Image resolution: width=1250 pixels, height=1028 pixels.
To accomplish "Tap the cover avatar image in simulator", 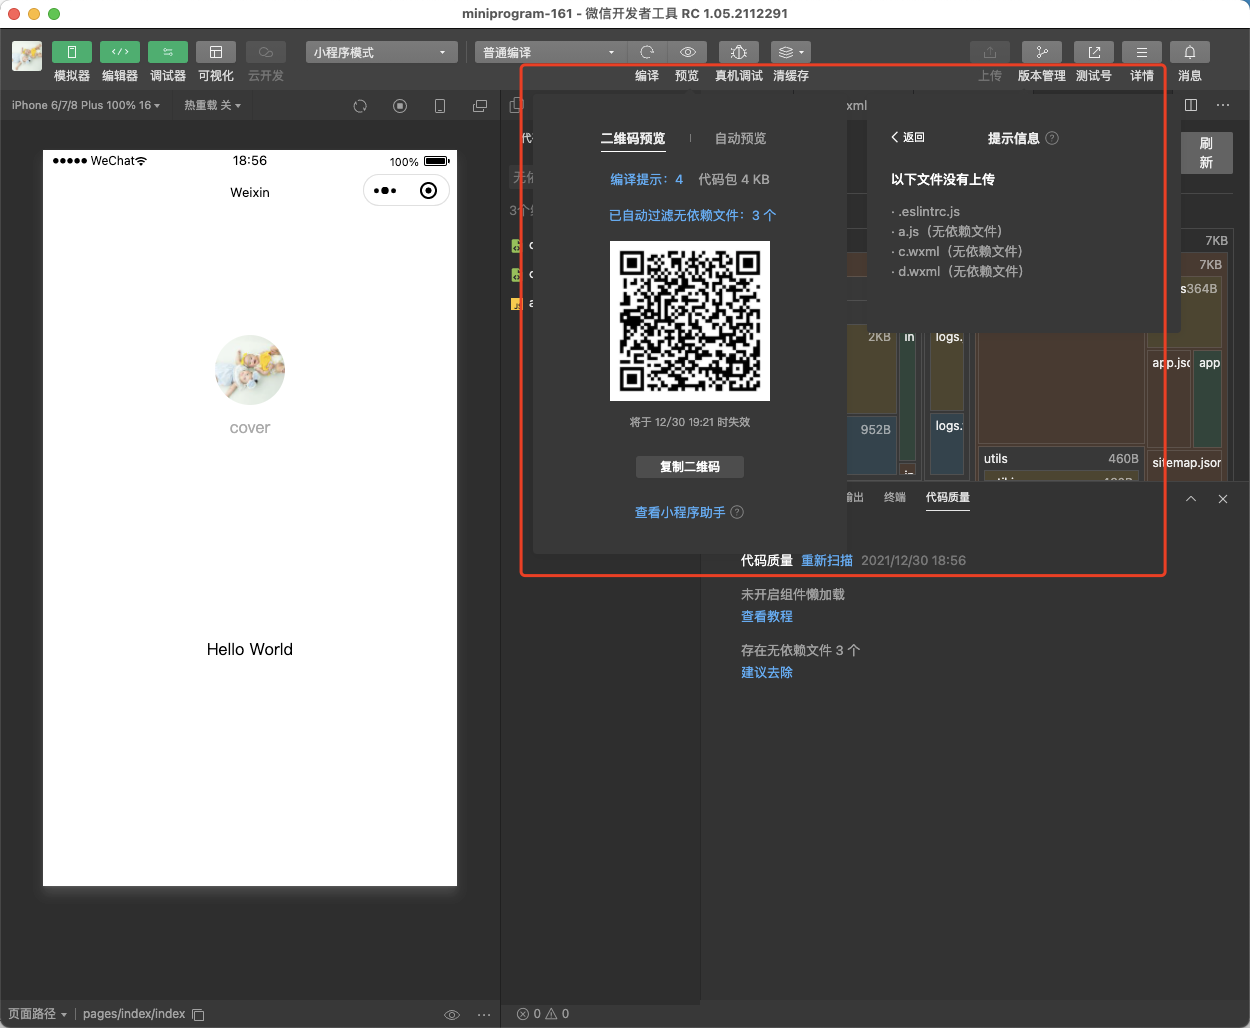I will pos(250,370).
